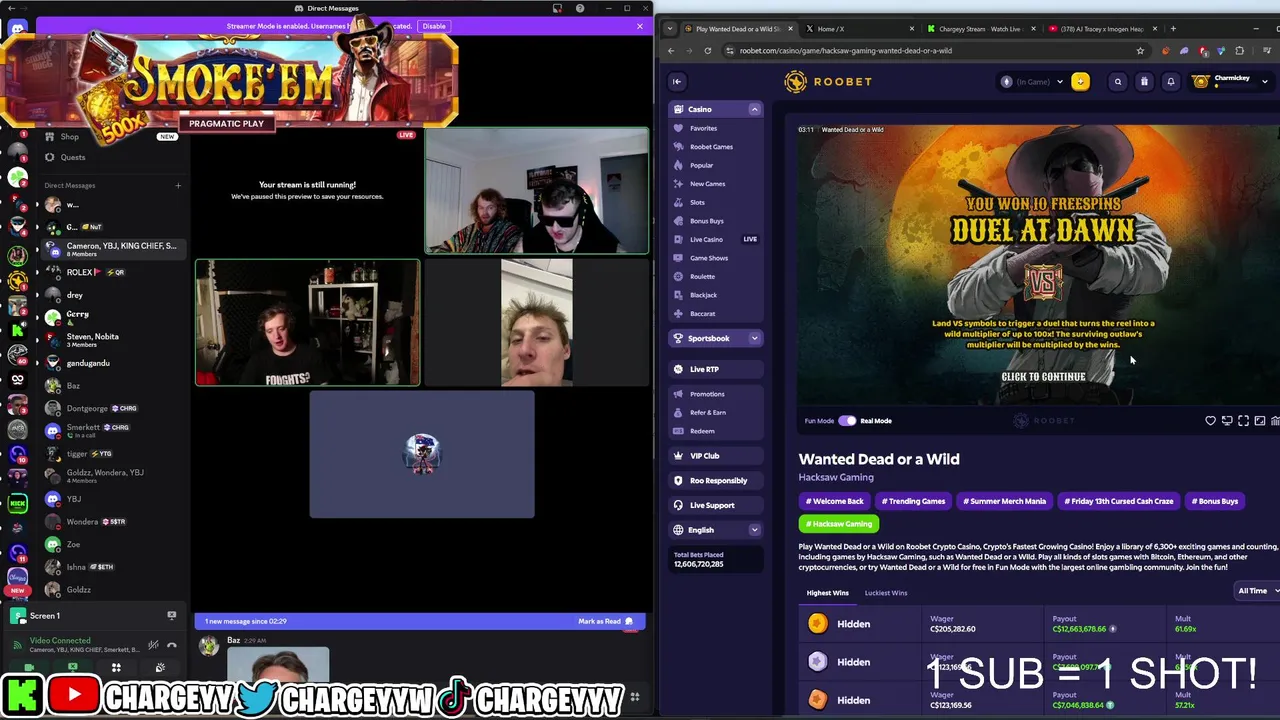Click the yellow deposit wallet button
This screenshot has height=720, width=1280.
coord(1080,82)
